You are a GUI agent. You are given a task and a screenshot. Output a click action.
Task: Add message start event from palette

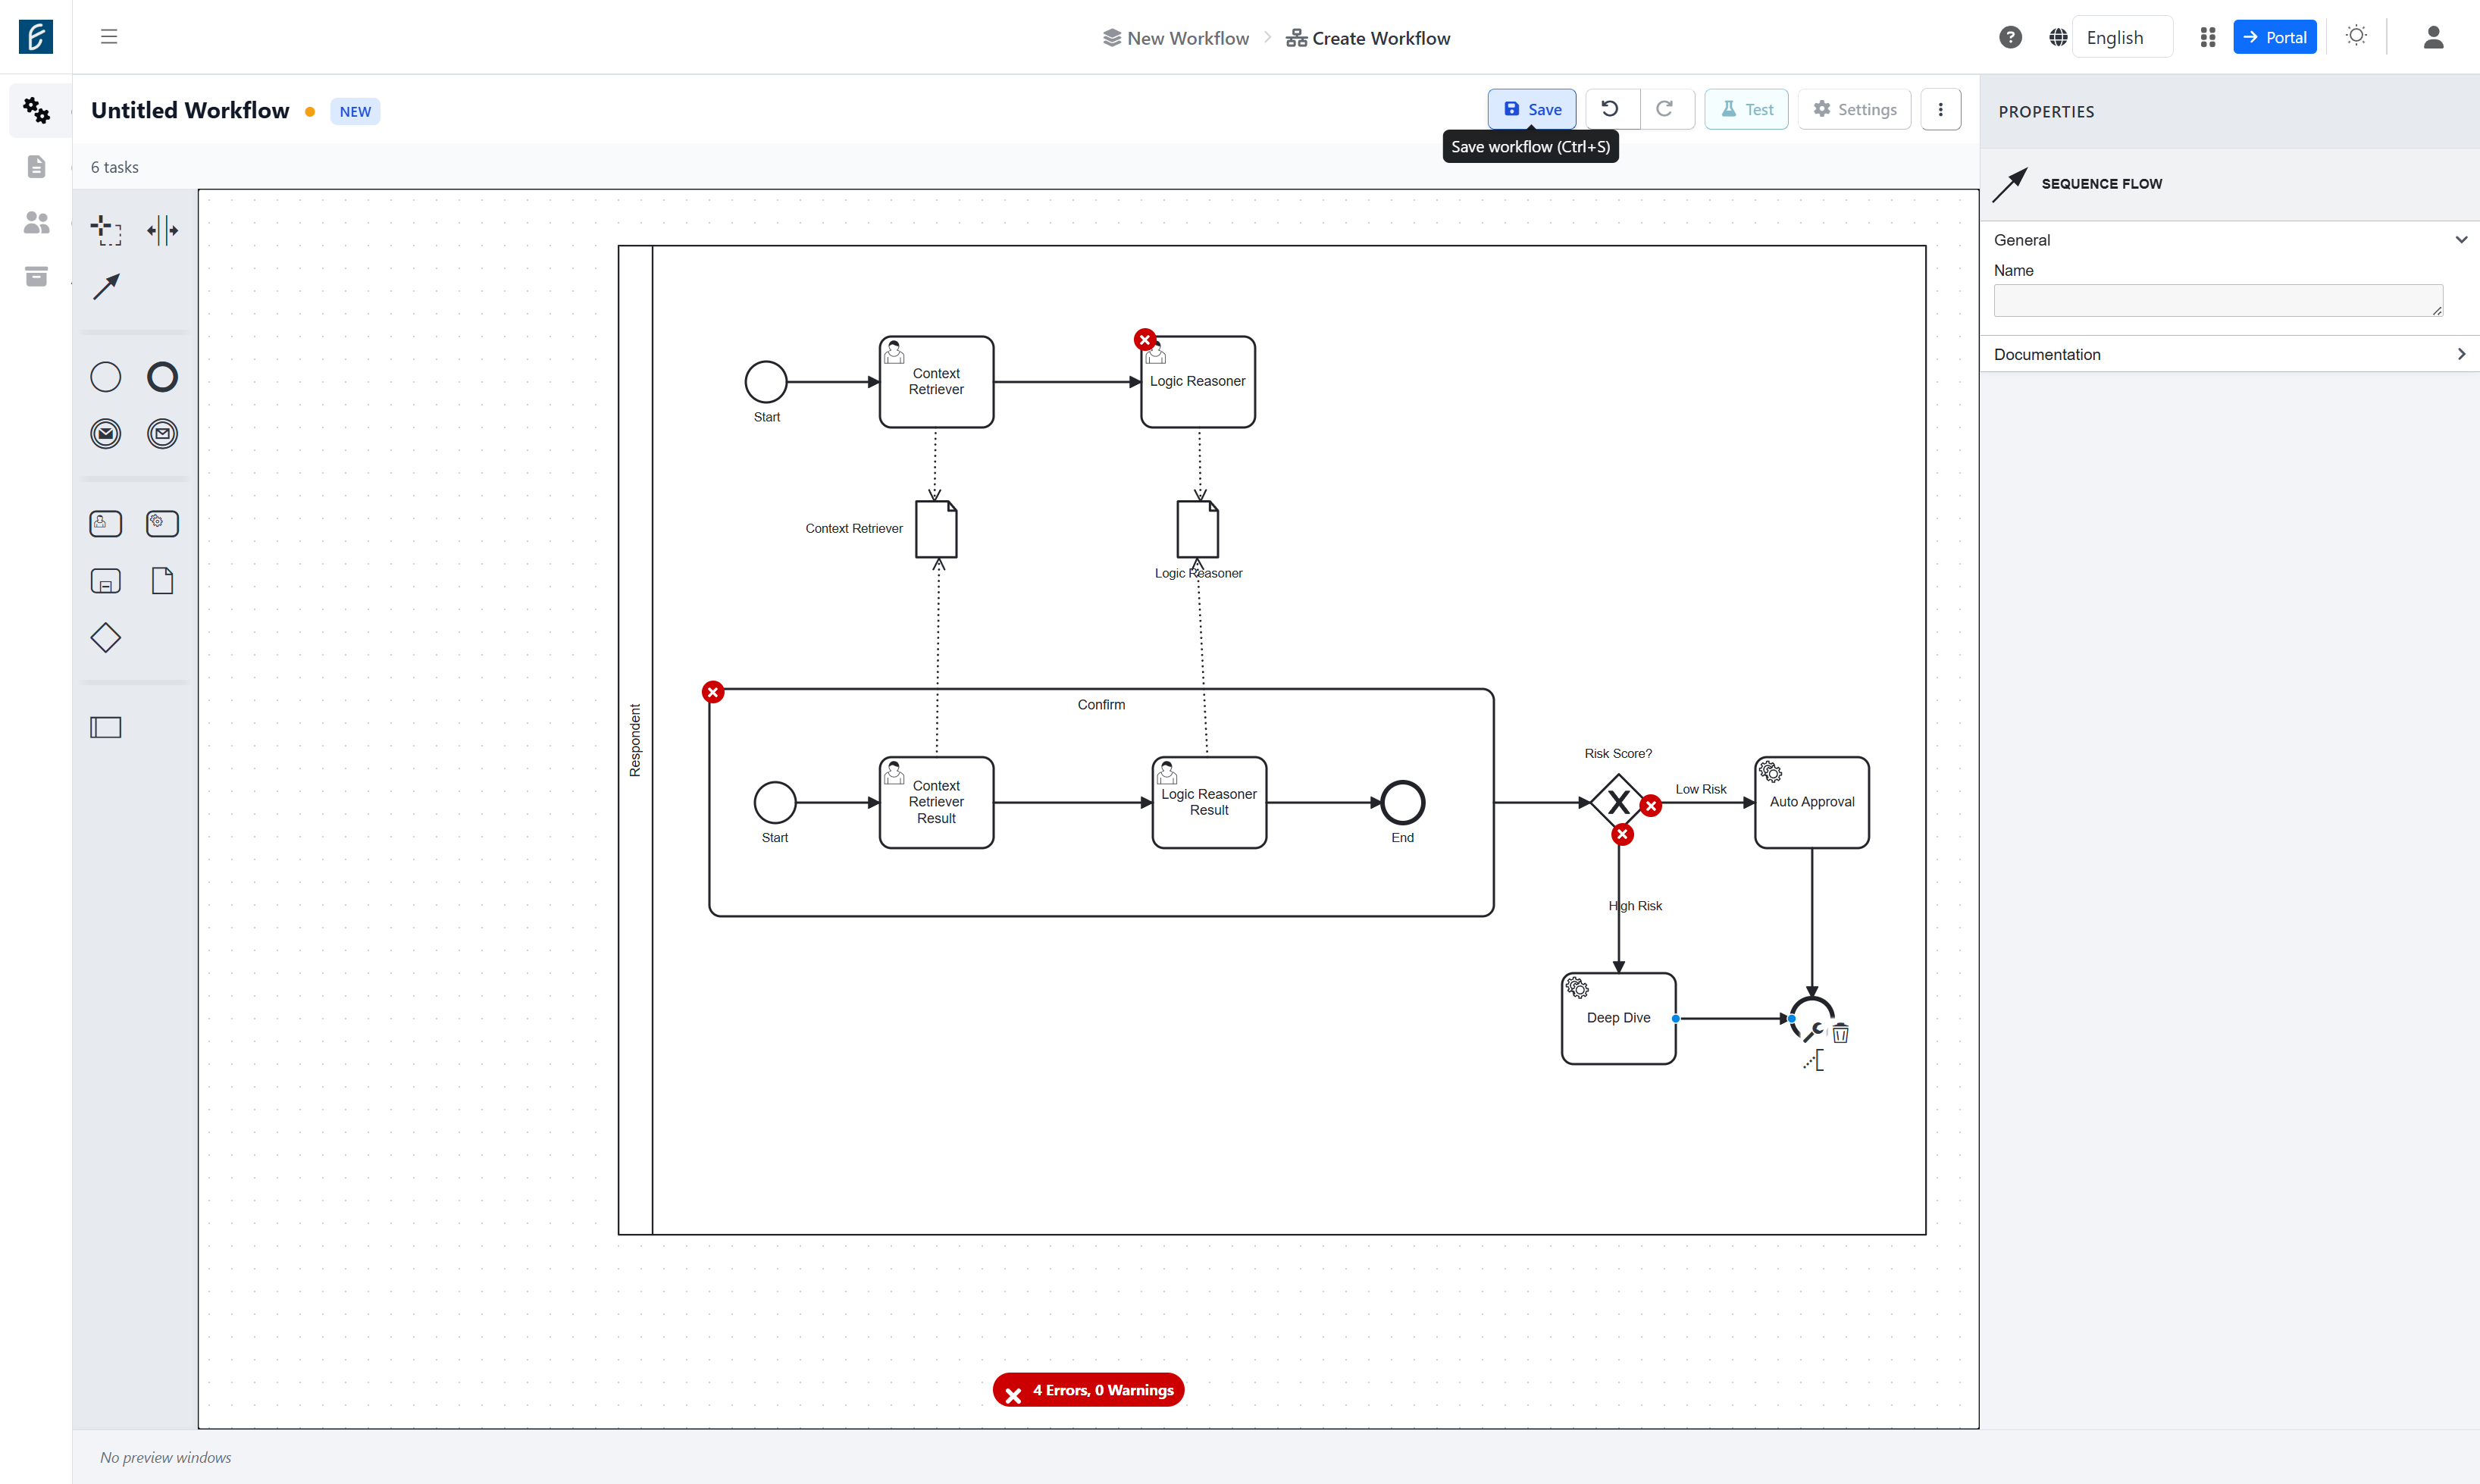coord(105,434)
